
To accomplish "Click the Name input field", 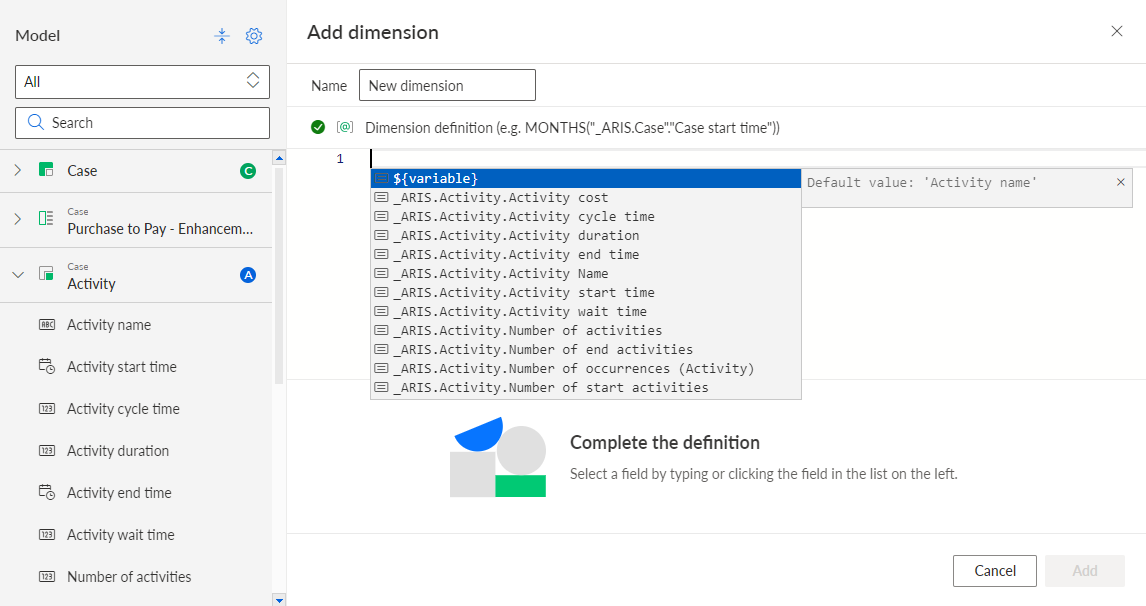I will pyautogui.click(x=447, y=85).
